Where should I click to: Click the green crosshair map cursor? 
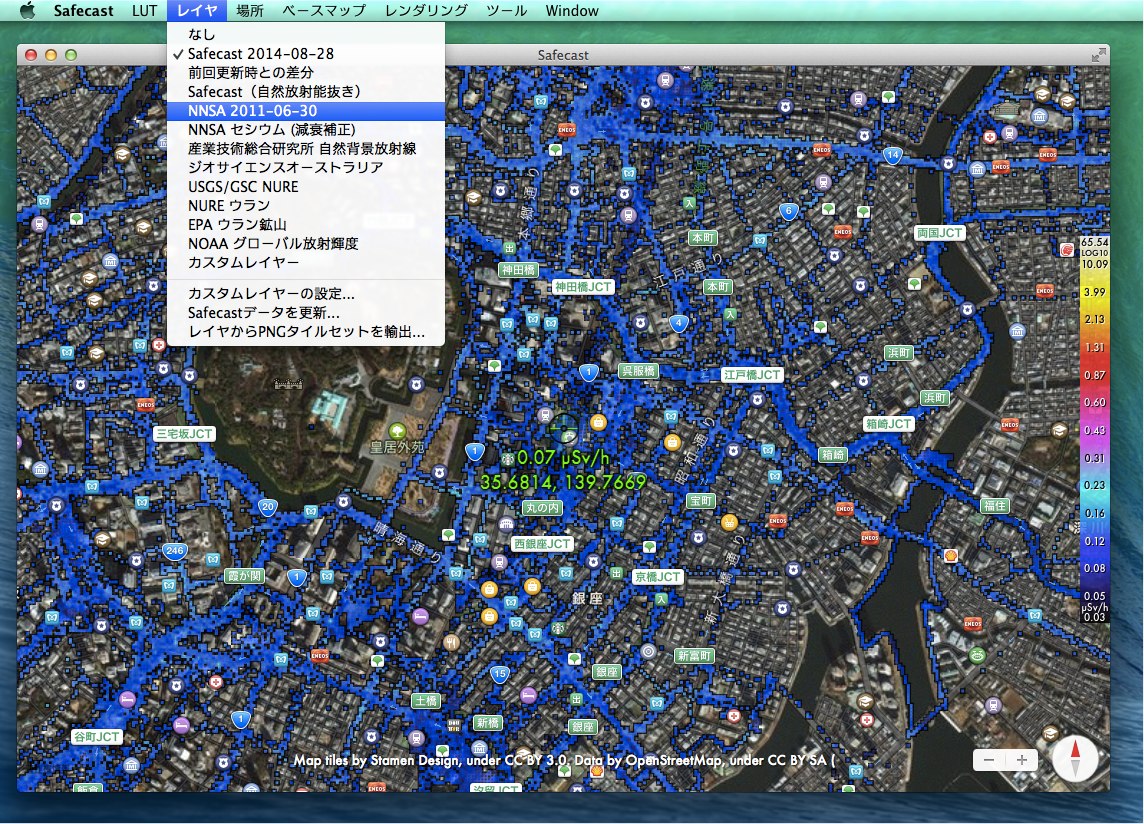click(563, 429)
